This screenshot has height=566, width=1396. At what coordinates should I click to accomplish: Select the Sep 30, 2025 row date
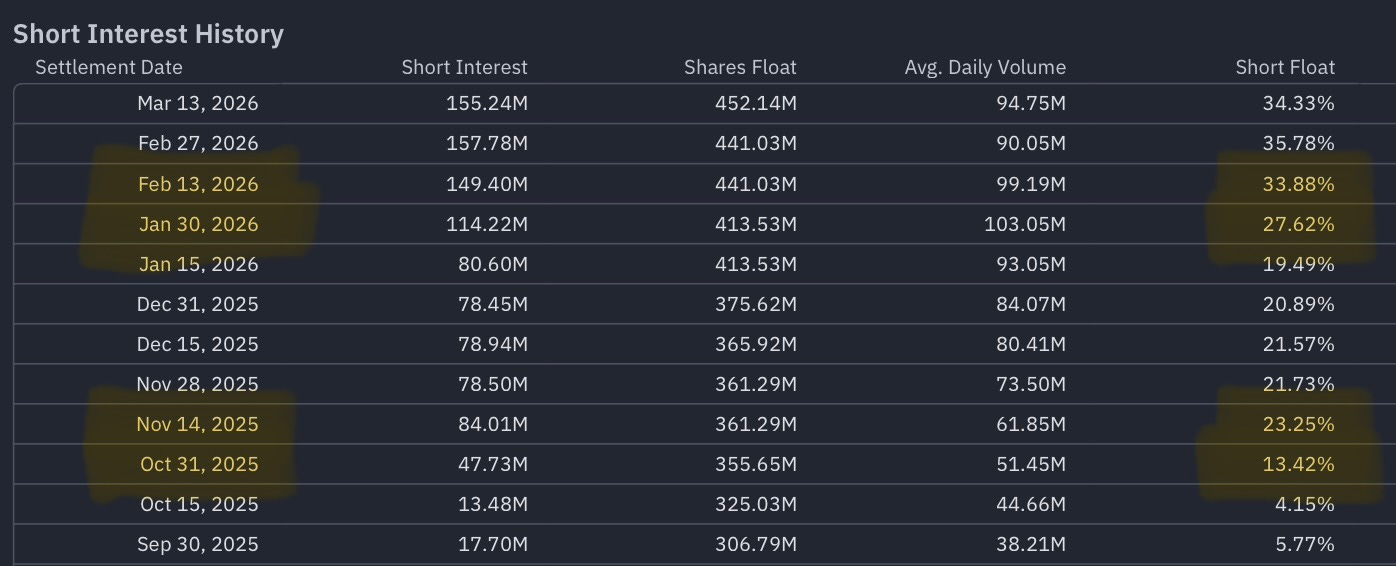point(198,544)
